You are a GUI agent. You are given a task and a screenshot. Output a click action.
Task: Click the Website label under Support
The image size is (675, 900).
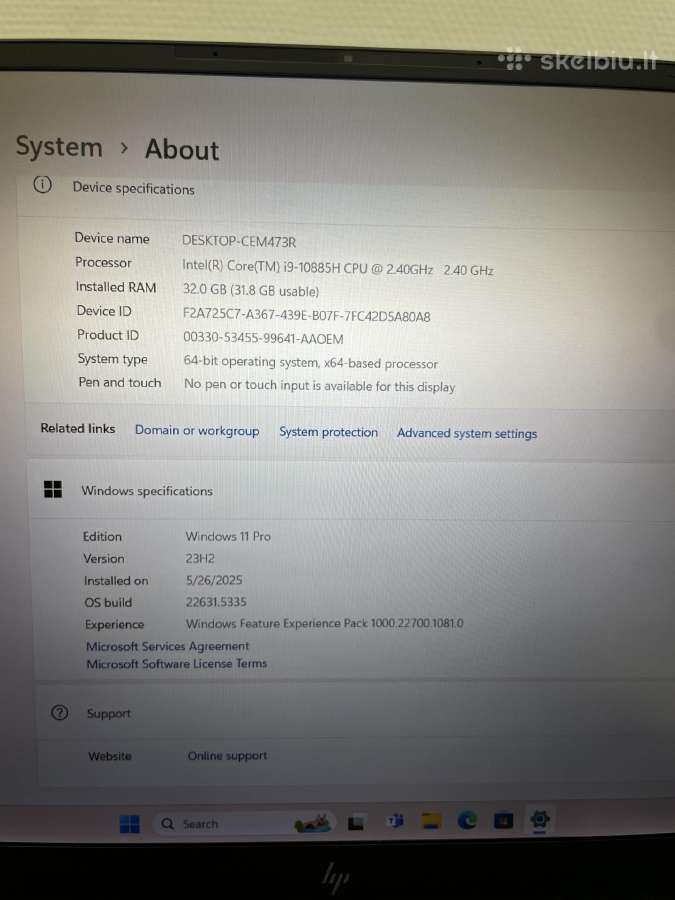coord(110,756)
